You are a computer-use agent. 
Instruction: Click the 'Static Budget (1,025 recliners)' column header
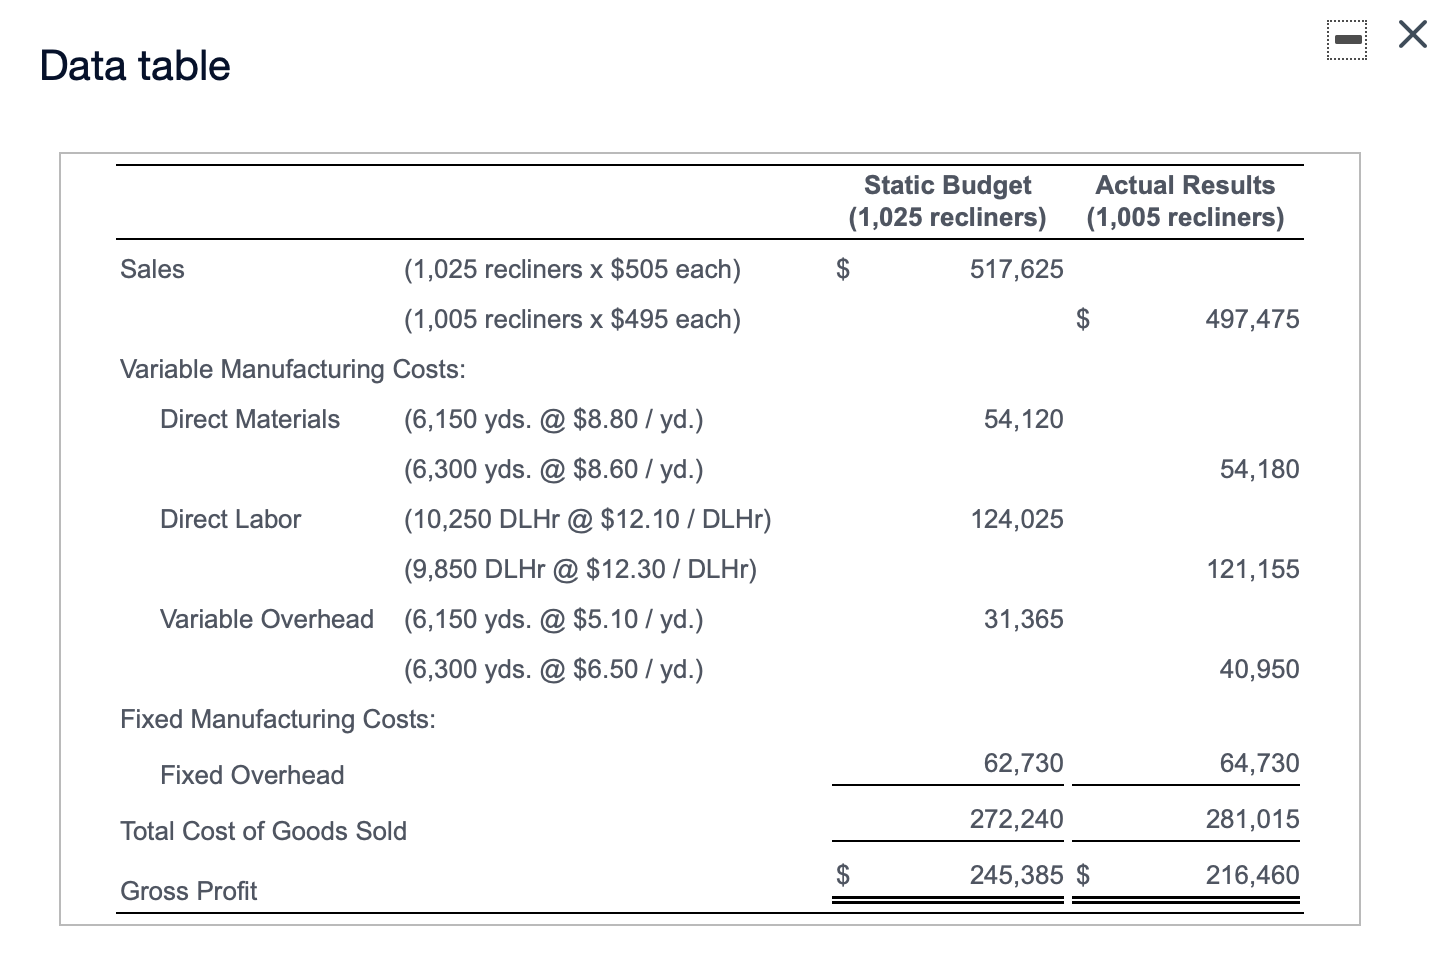point(947,201)
